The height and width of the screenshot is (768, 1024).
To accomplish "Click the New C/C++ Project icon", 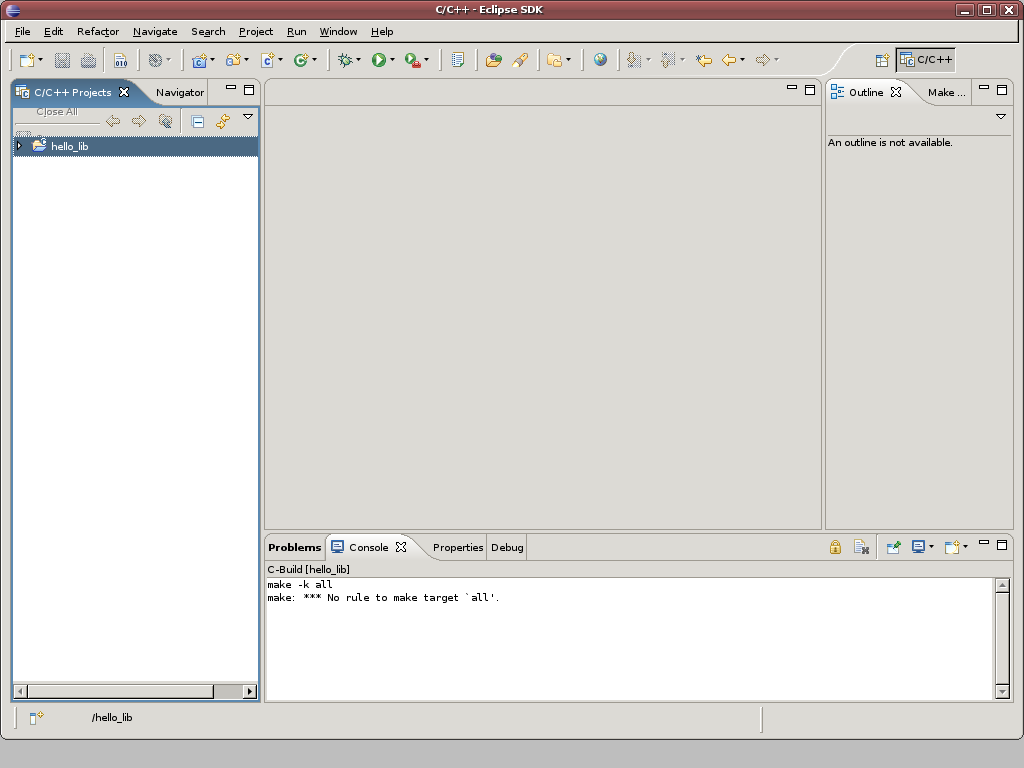I will click(x=199, y=60).
